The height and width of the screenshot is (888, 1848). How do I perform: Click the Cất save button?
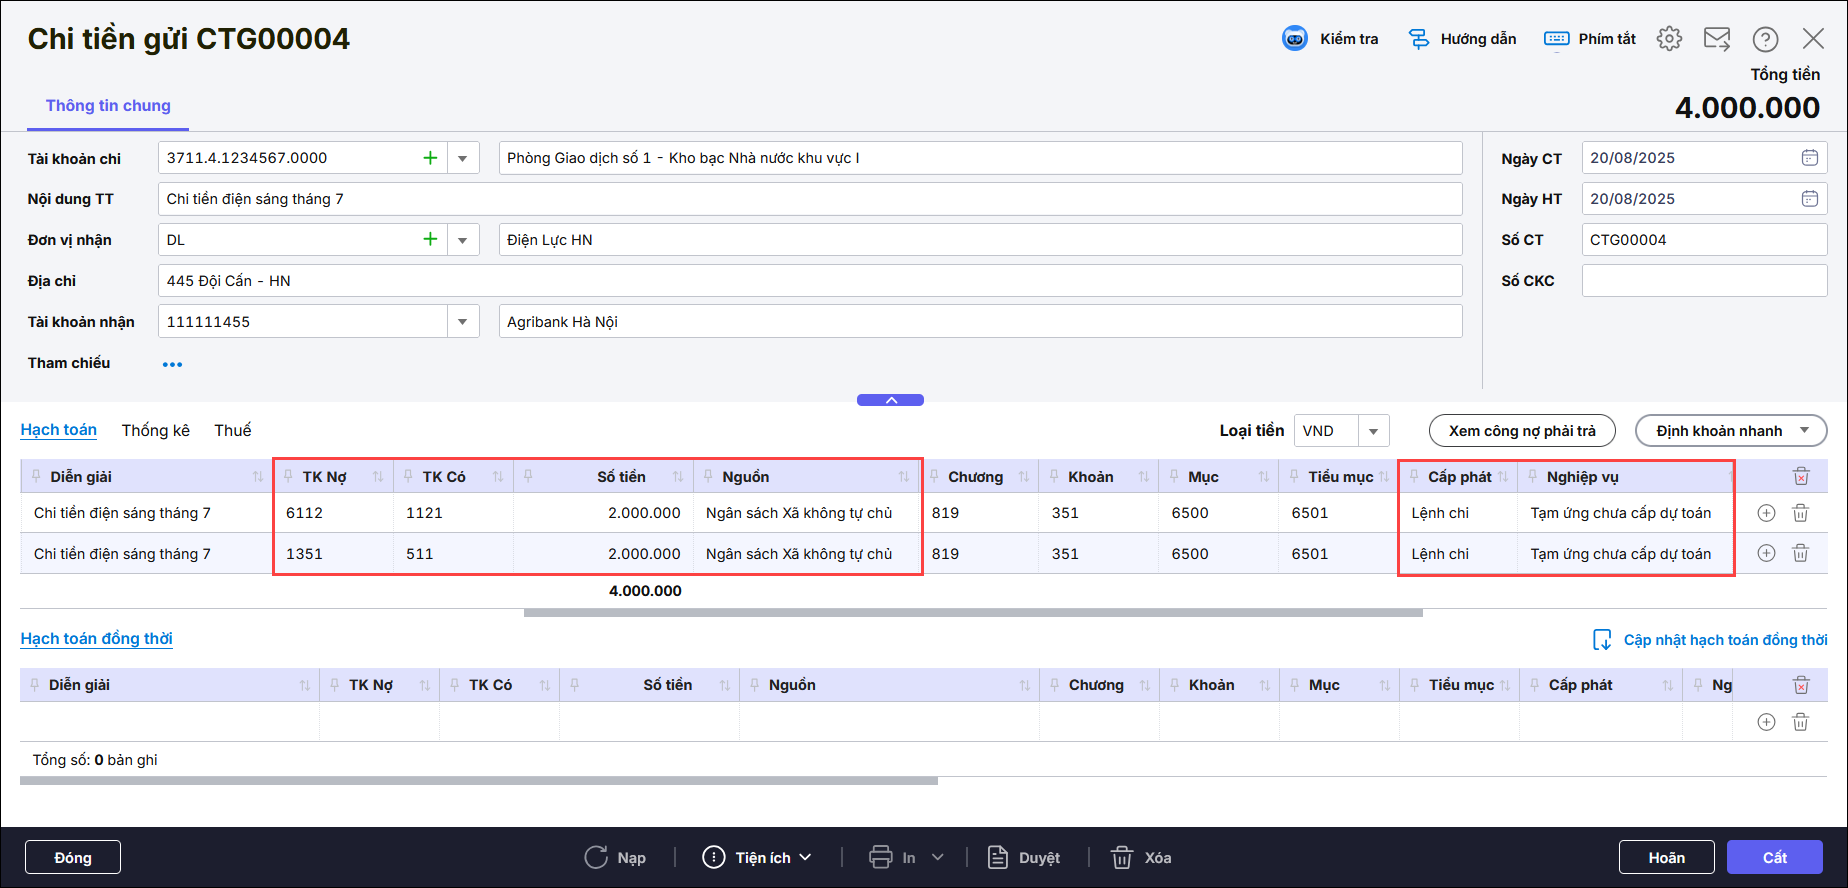point(1774,857)
